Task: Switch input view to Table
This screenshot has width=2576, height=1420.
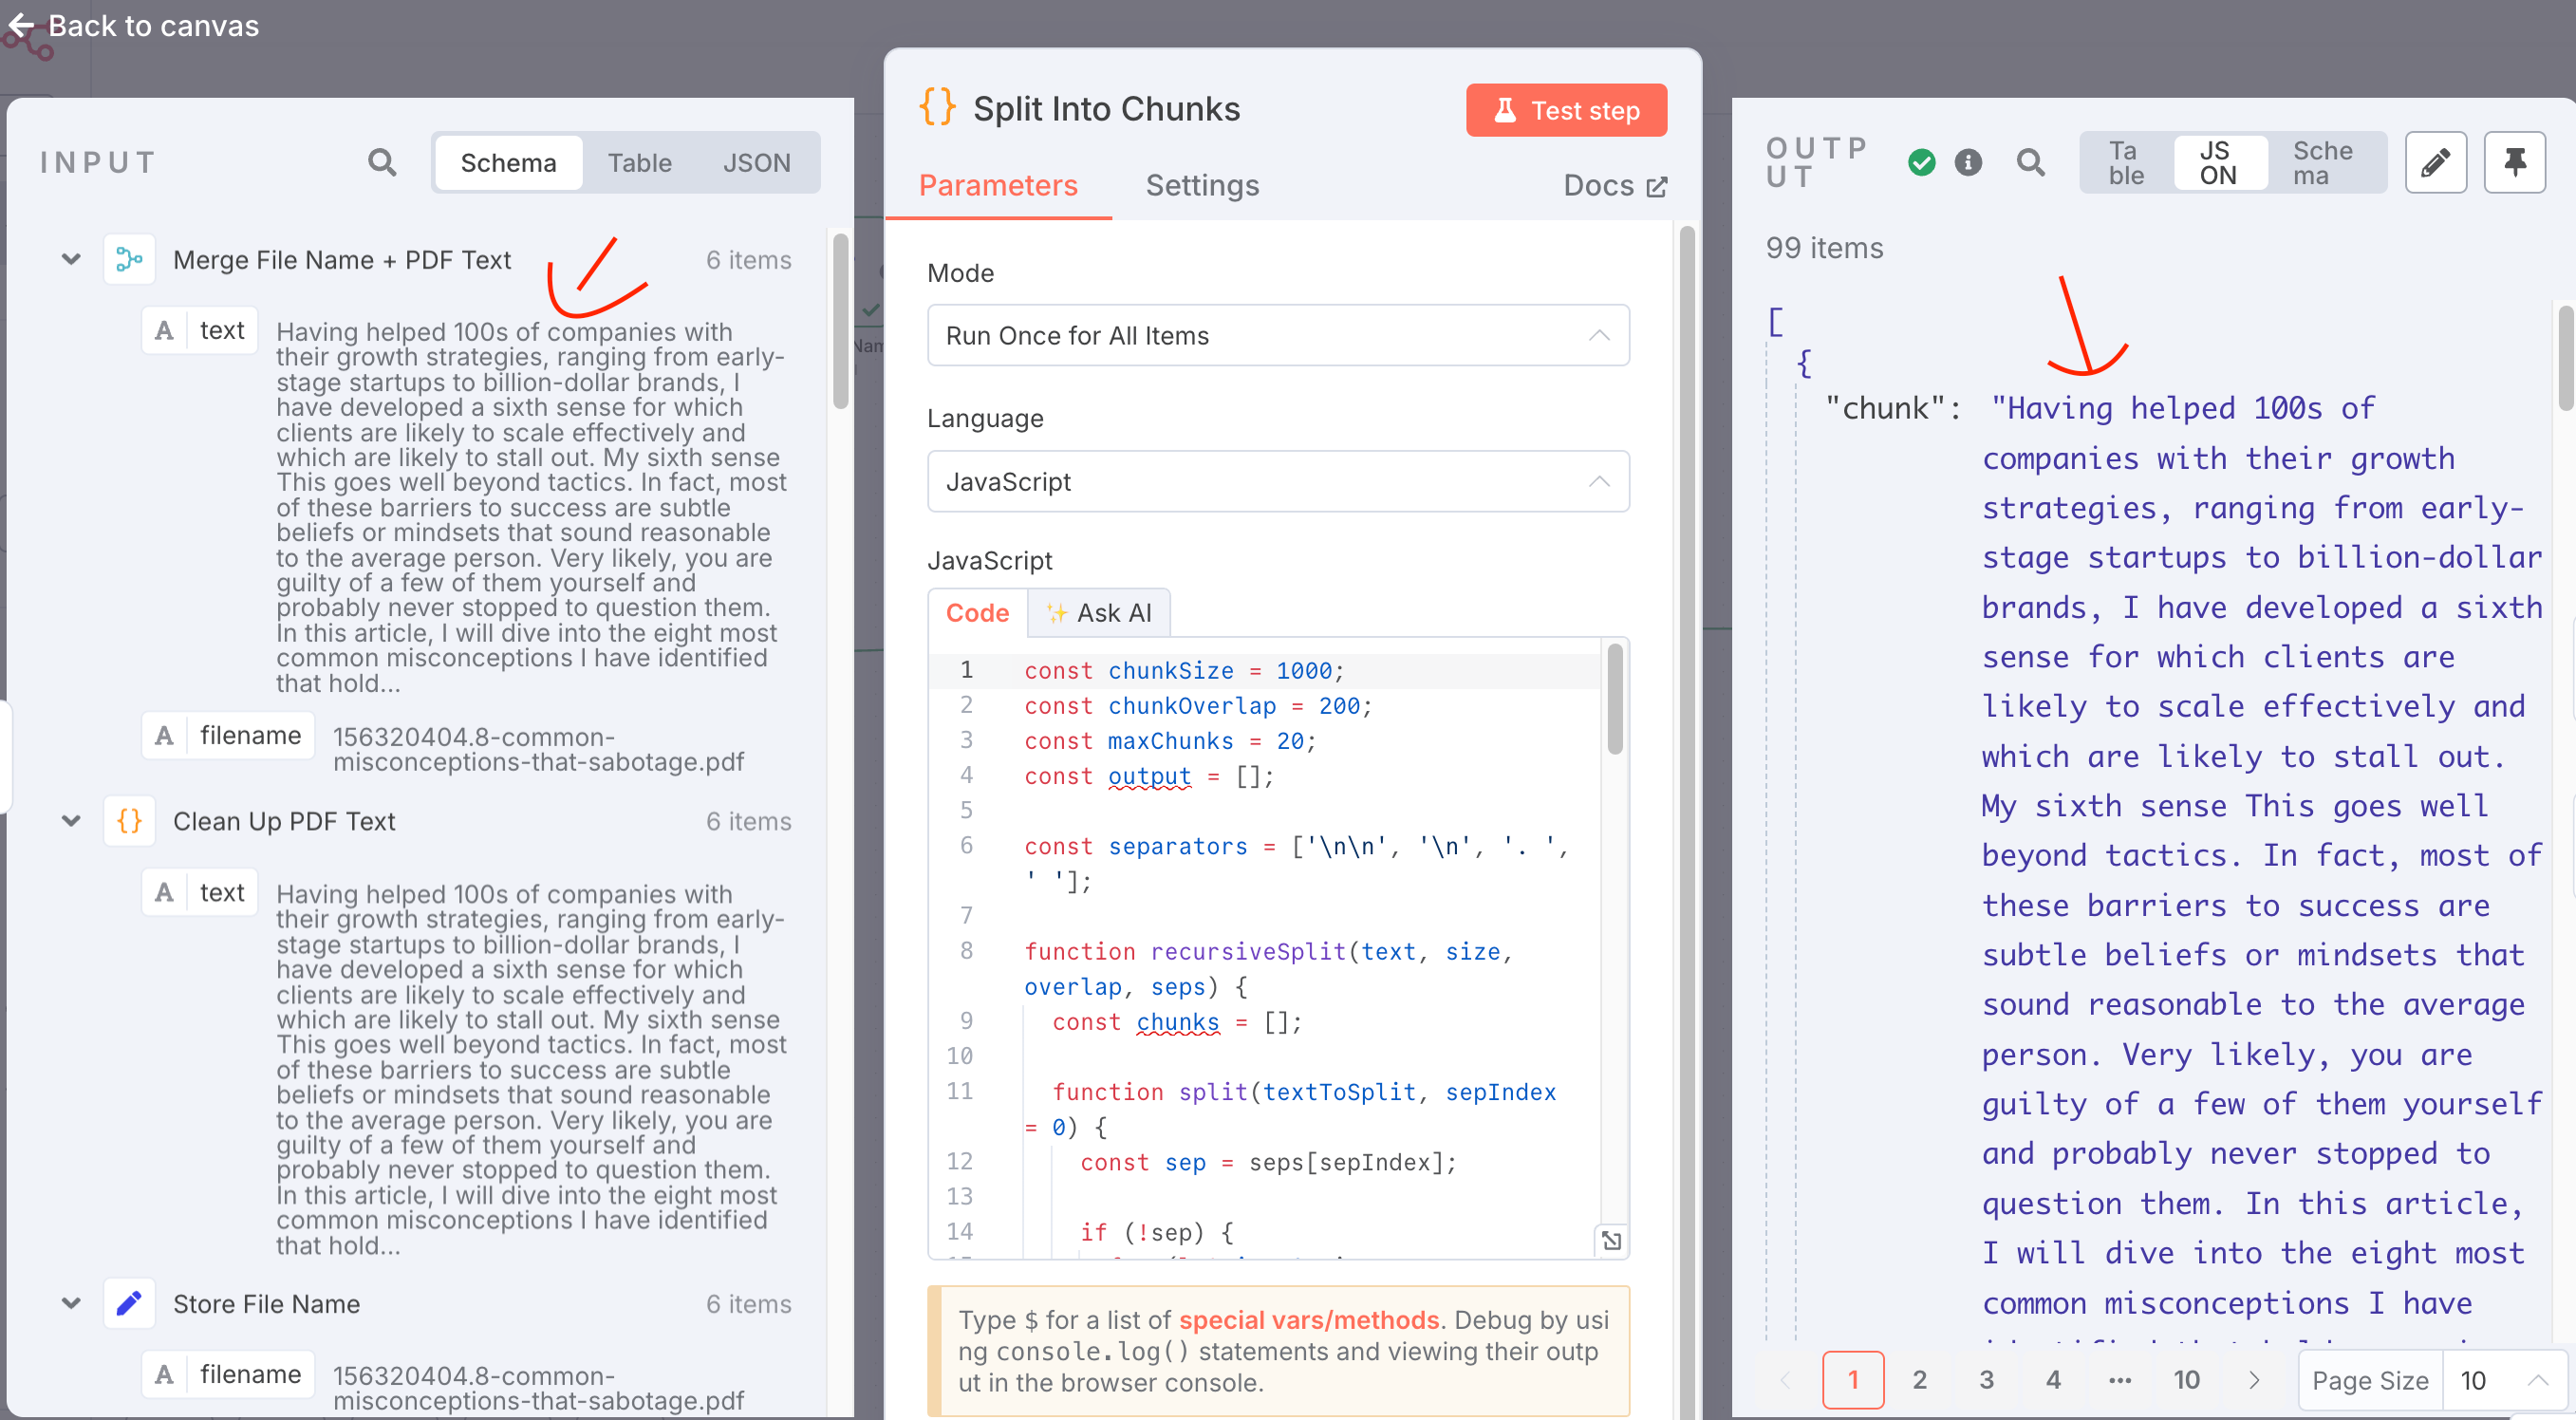Action: [639, 162]
